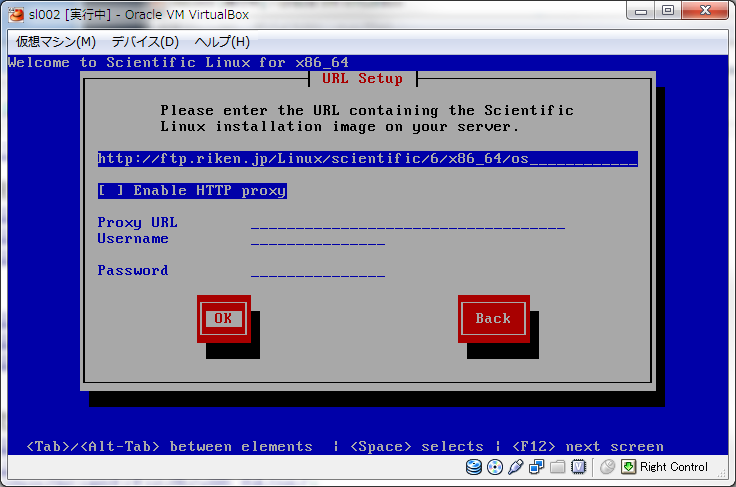Click the Proxy URL input field
Screen dimensions: 736x487
coord(408,223)
